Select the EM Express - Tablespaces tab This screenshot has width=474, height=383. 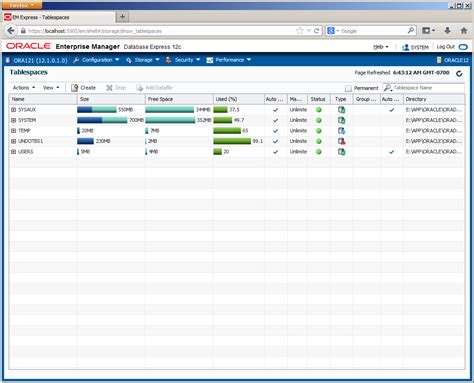pyautogui.click(x=58, y=17)
